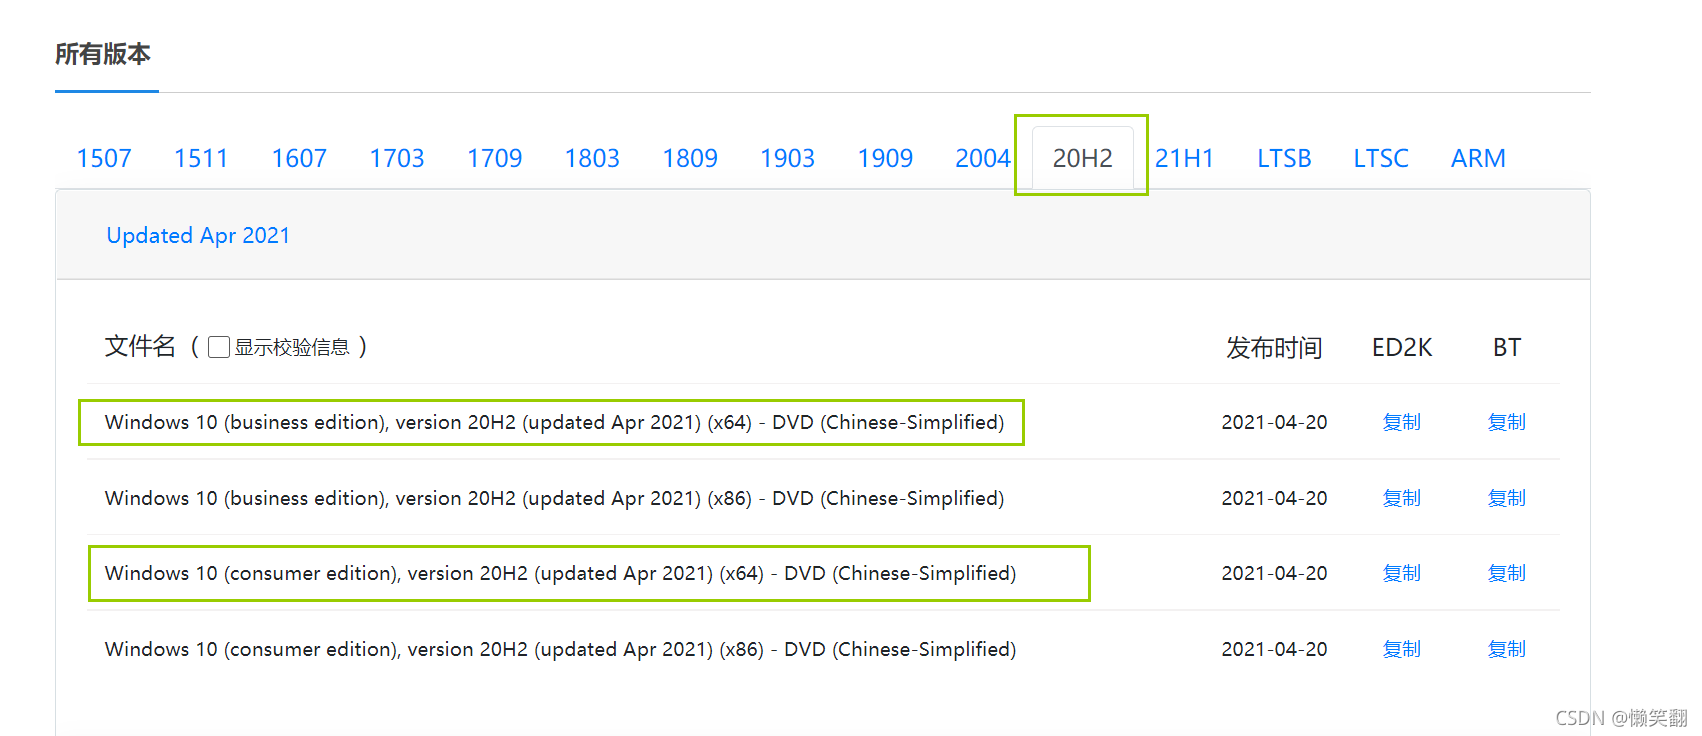Switch to the 1511 version tab

(201, 158)
